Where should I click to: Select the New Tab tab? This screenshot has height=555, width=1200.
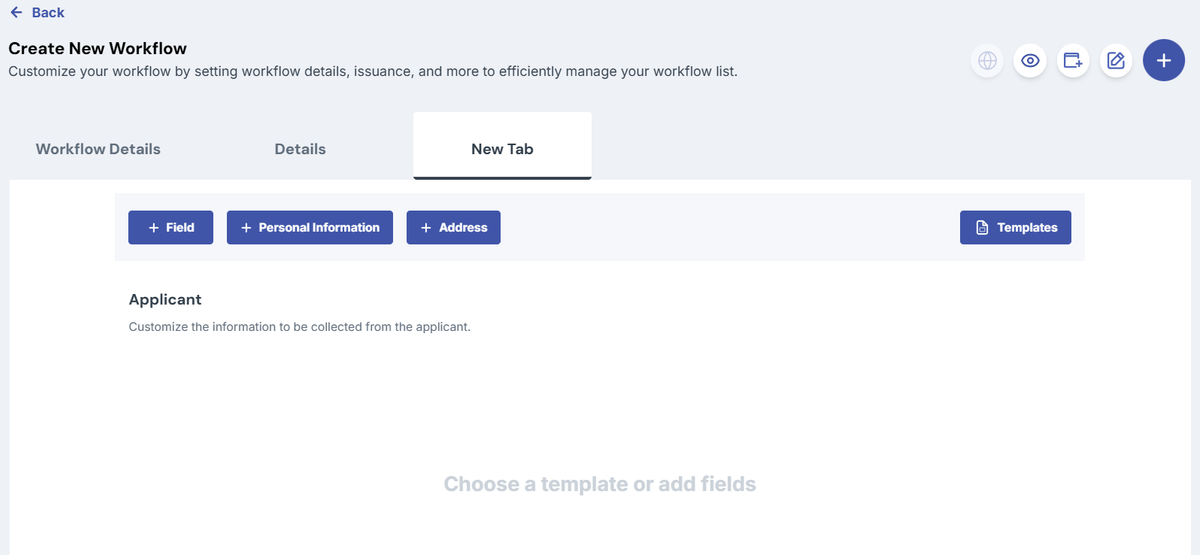point(502,147)
